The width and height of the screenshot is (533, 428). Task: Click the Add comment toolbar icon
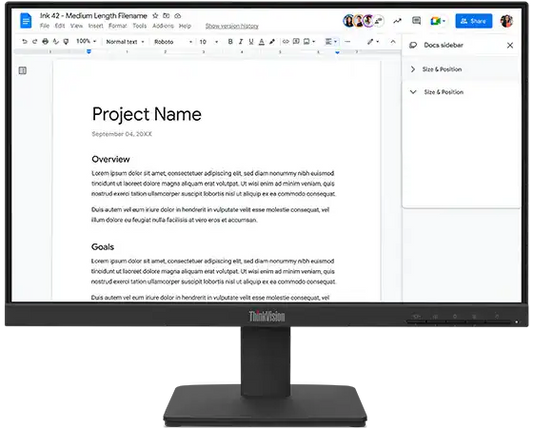pyautogui.click(x=296, y=41)
